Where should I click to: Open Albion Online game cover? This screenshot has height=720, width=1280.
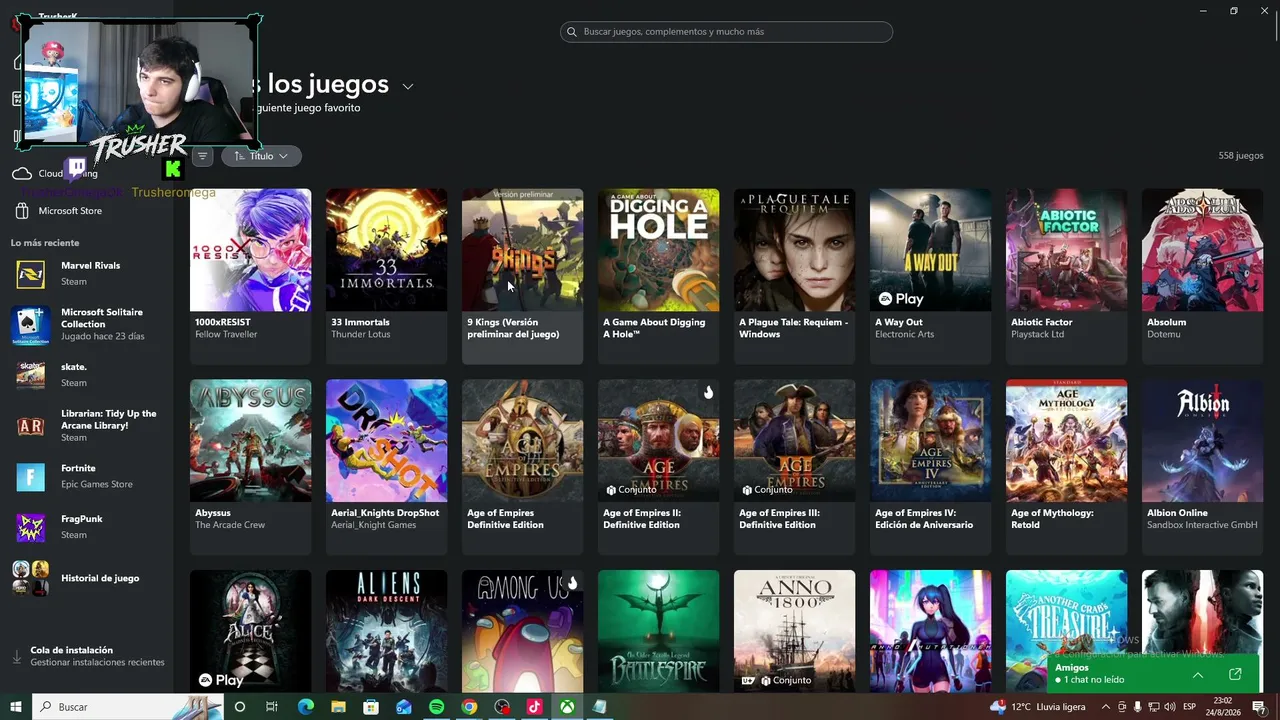click(x=1202, y=441)
